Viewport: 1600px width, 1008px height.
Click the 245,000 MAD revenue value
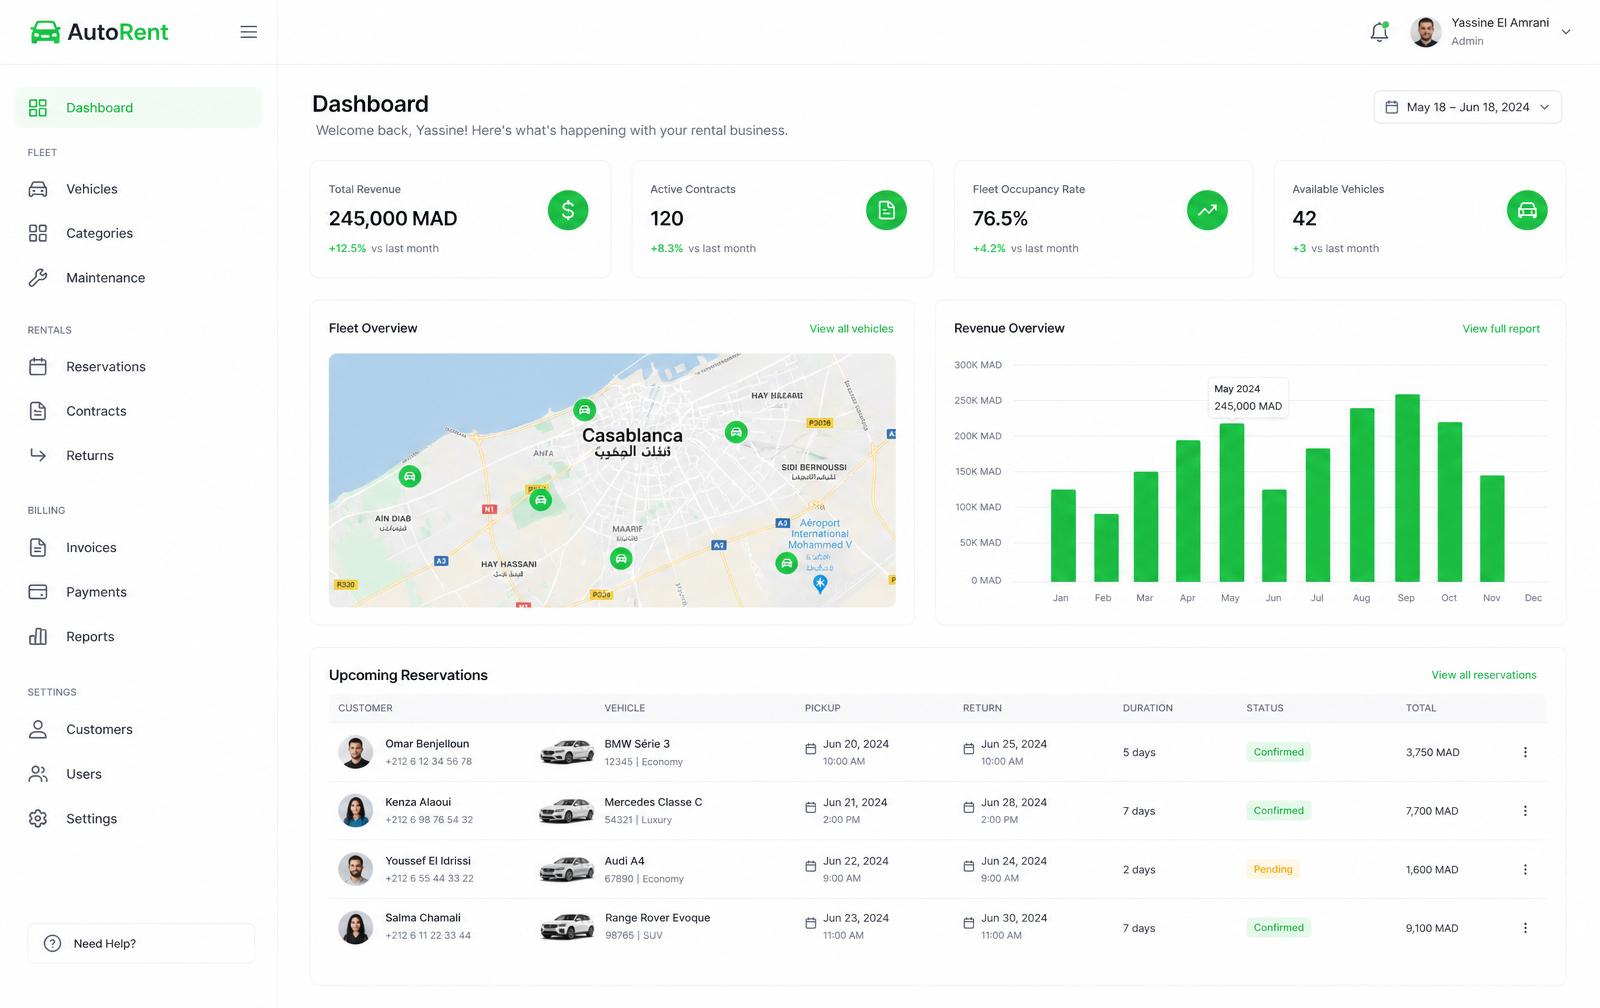pos(393,218)
